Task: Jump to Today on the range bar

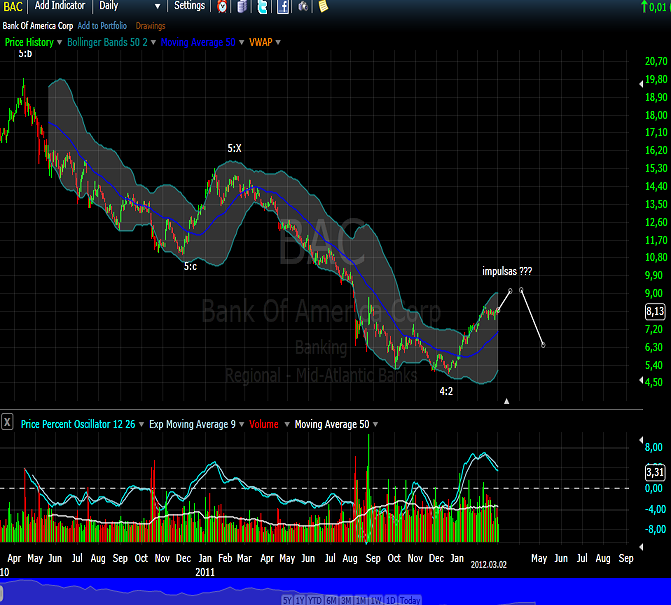Action: 410,600
